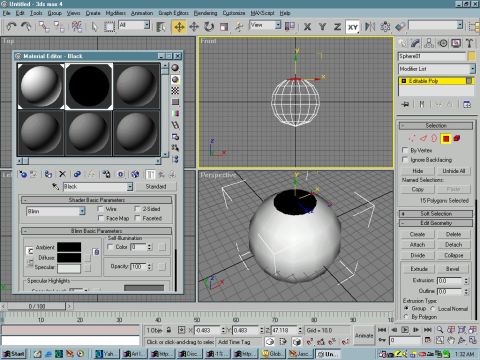Activate the Select and Uniform Scale tool

[x=224, y=27]
